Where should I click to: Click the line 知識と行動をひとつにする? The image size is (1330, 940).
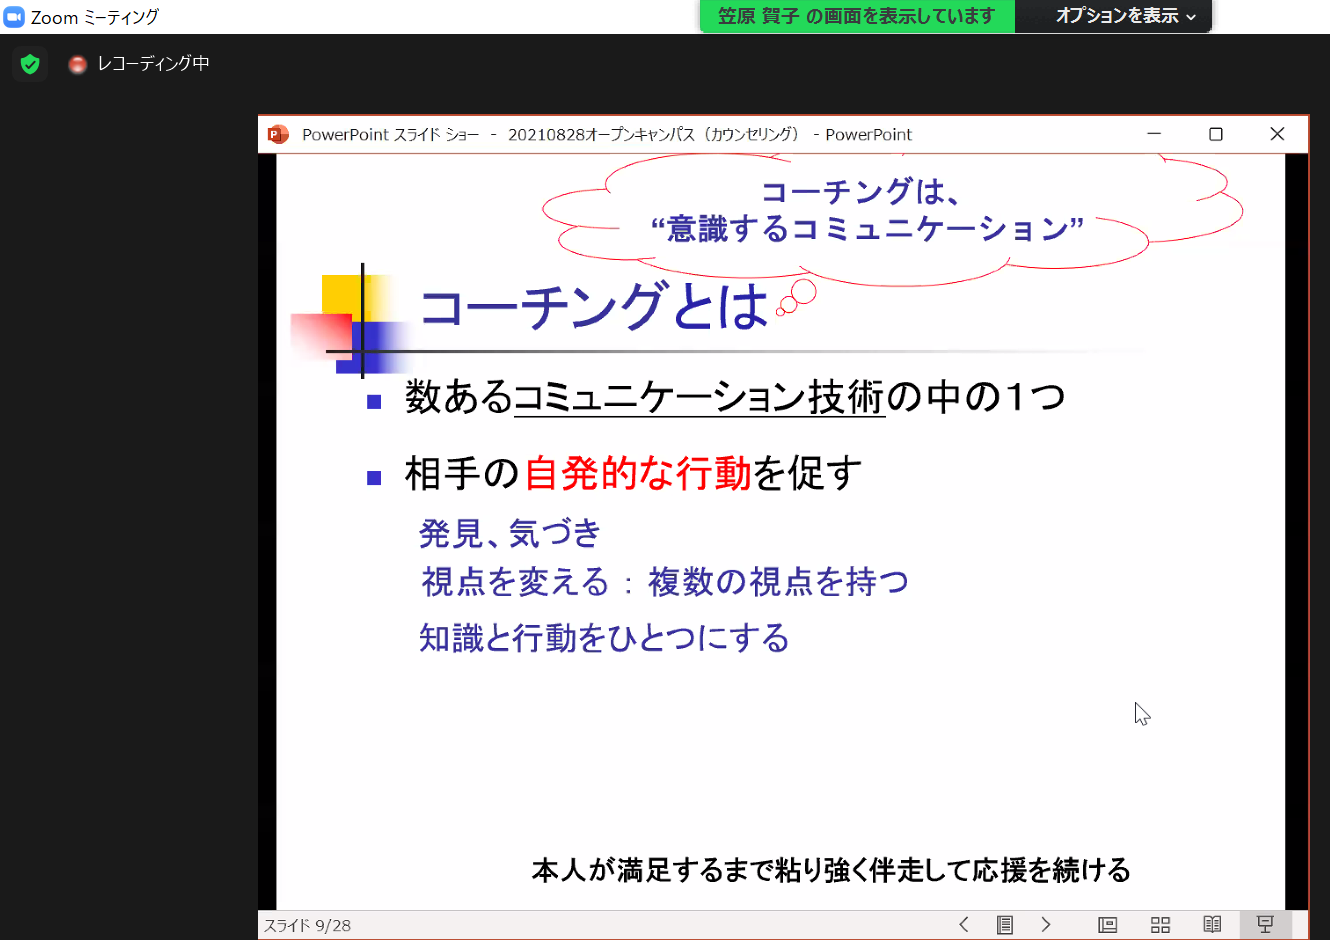click(604, 638)
